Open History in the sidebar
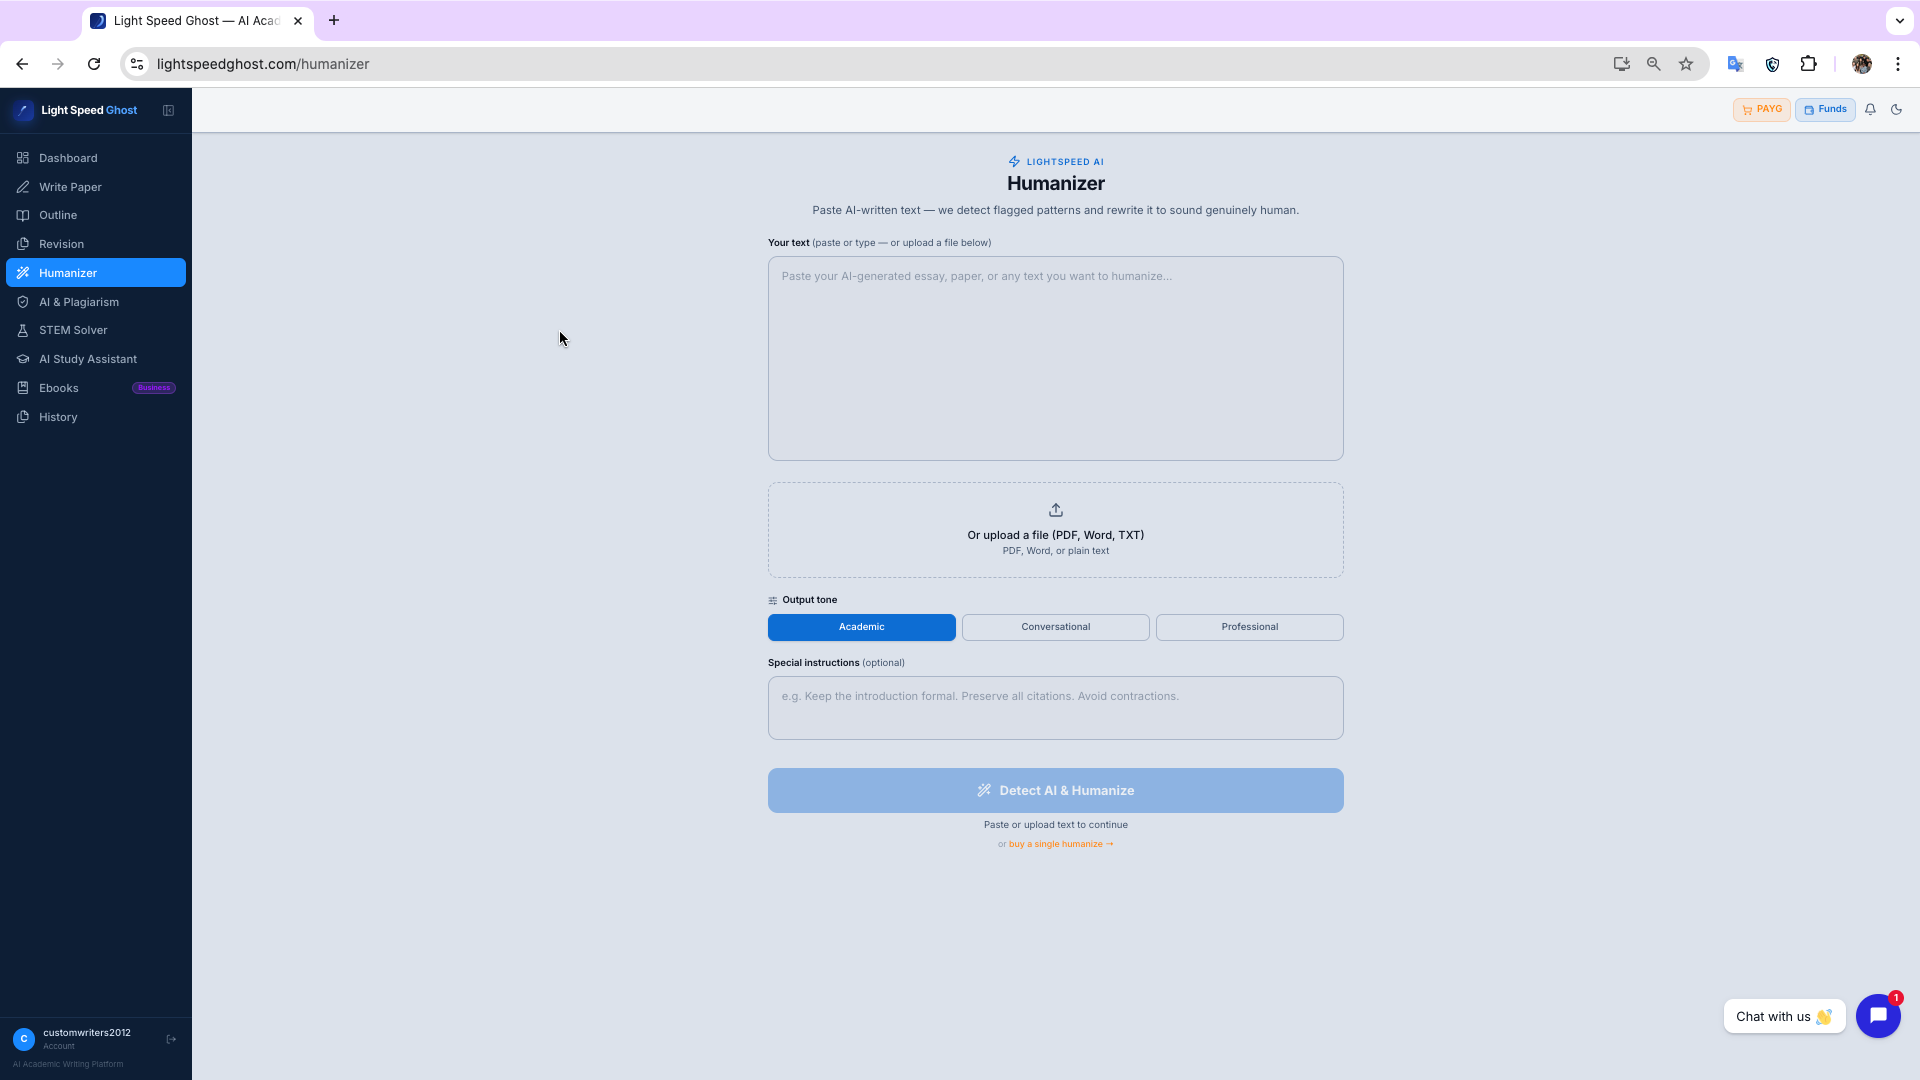 click(x=96, y=417)
